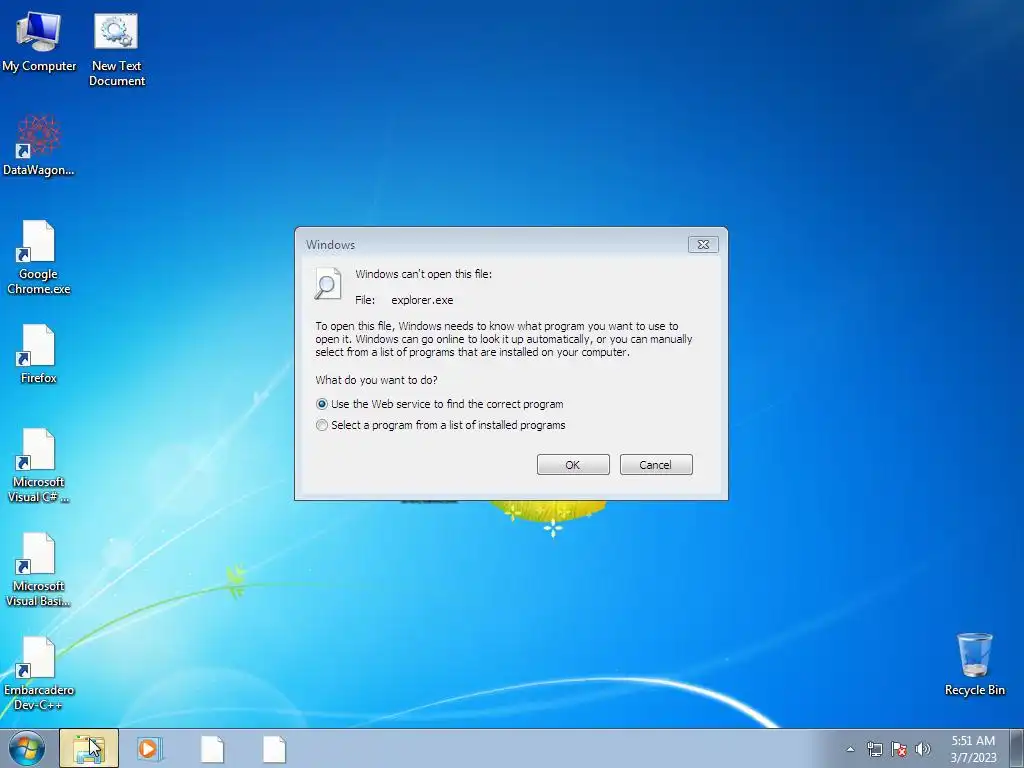Select the New Text Document desktop icon
This screenshot has width=1024, height=768.
[116, 49]
